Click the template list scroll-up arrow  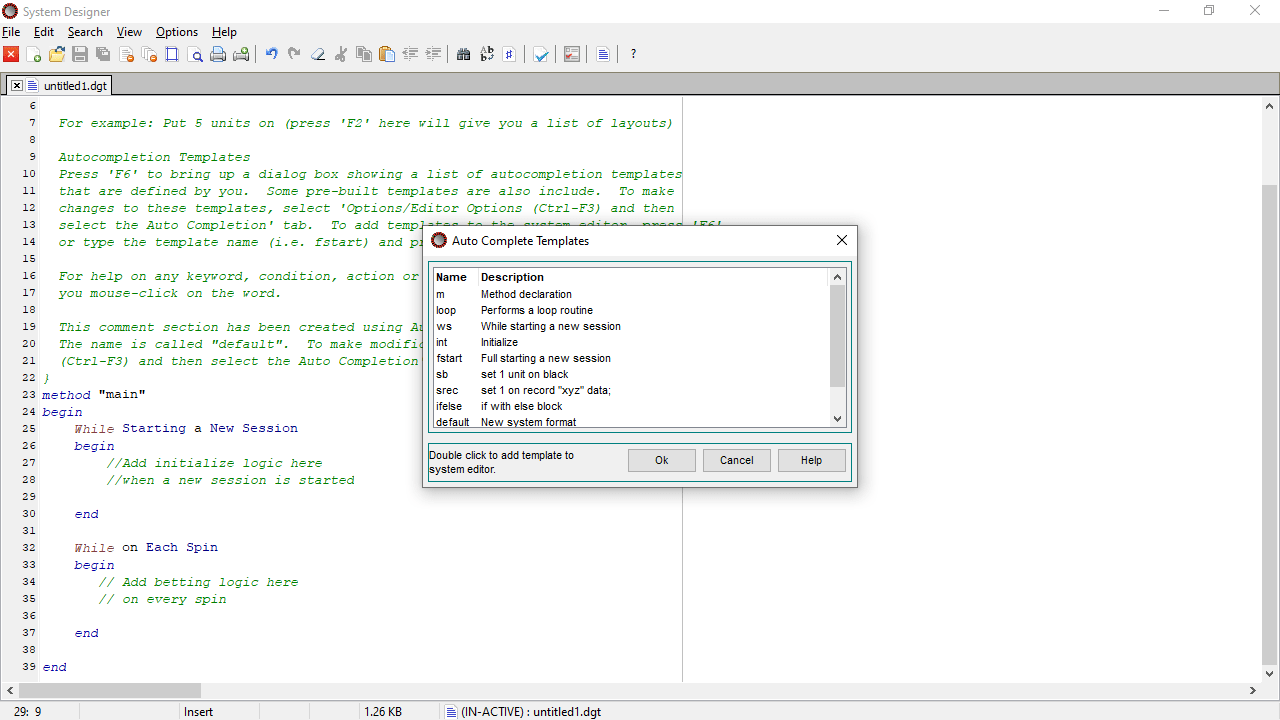click(x=838, y=277)
